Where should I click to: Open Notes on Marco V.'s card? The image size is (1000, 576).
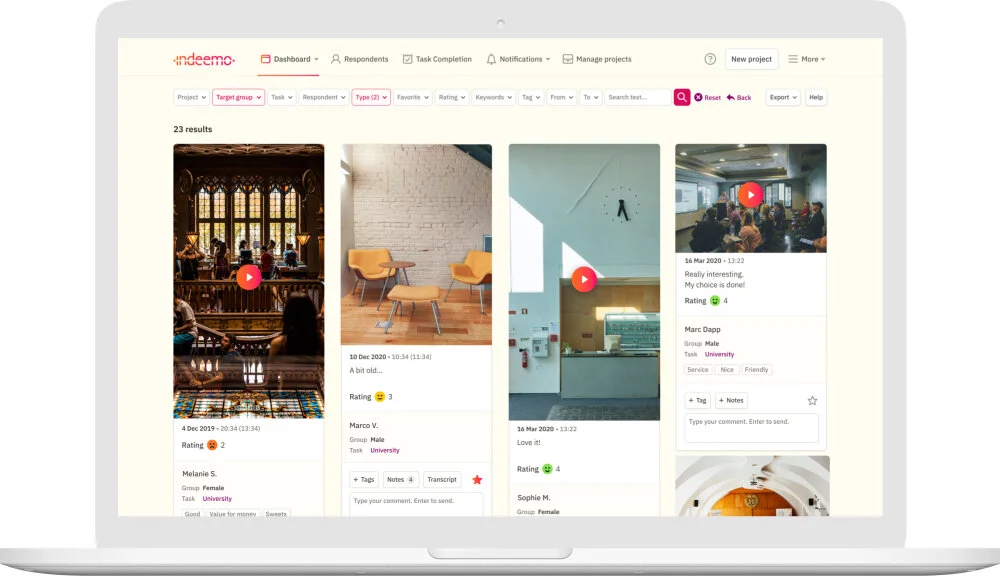click(401, 480)
